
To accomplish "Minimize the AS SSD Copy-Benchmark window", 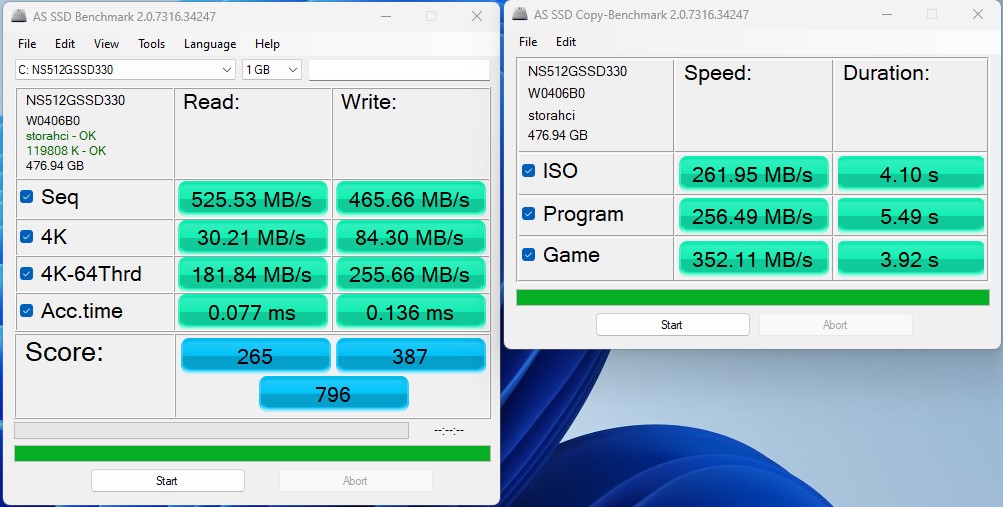I will pos(887,14).
